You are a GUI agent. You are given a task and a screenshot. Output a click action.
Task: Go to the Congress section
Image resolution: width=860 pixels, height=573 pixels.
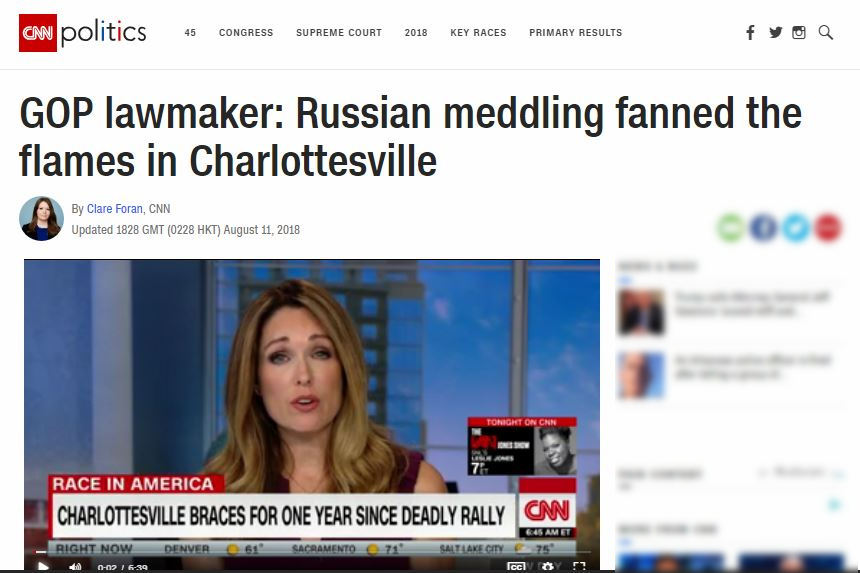[x=246, y=33]
